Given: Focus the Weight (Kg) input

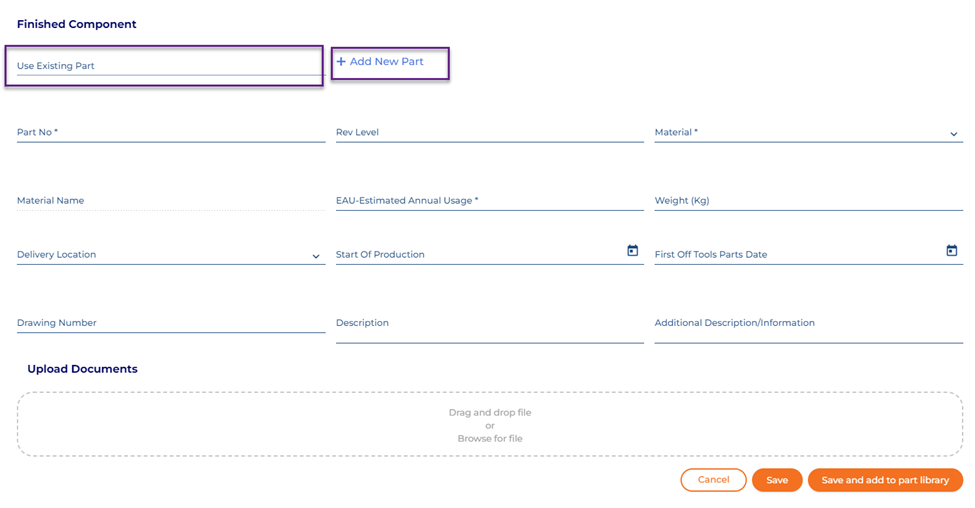Looking at the screenshot, I should coord(808,200).
